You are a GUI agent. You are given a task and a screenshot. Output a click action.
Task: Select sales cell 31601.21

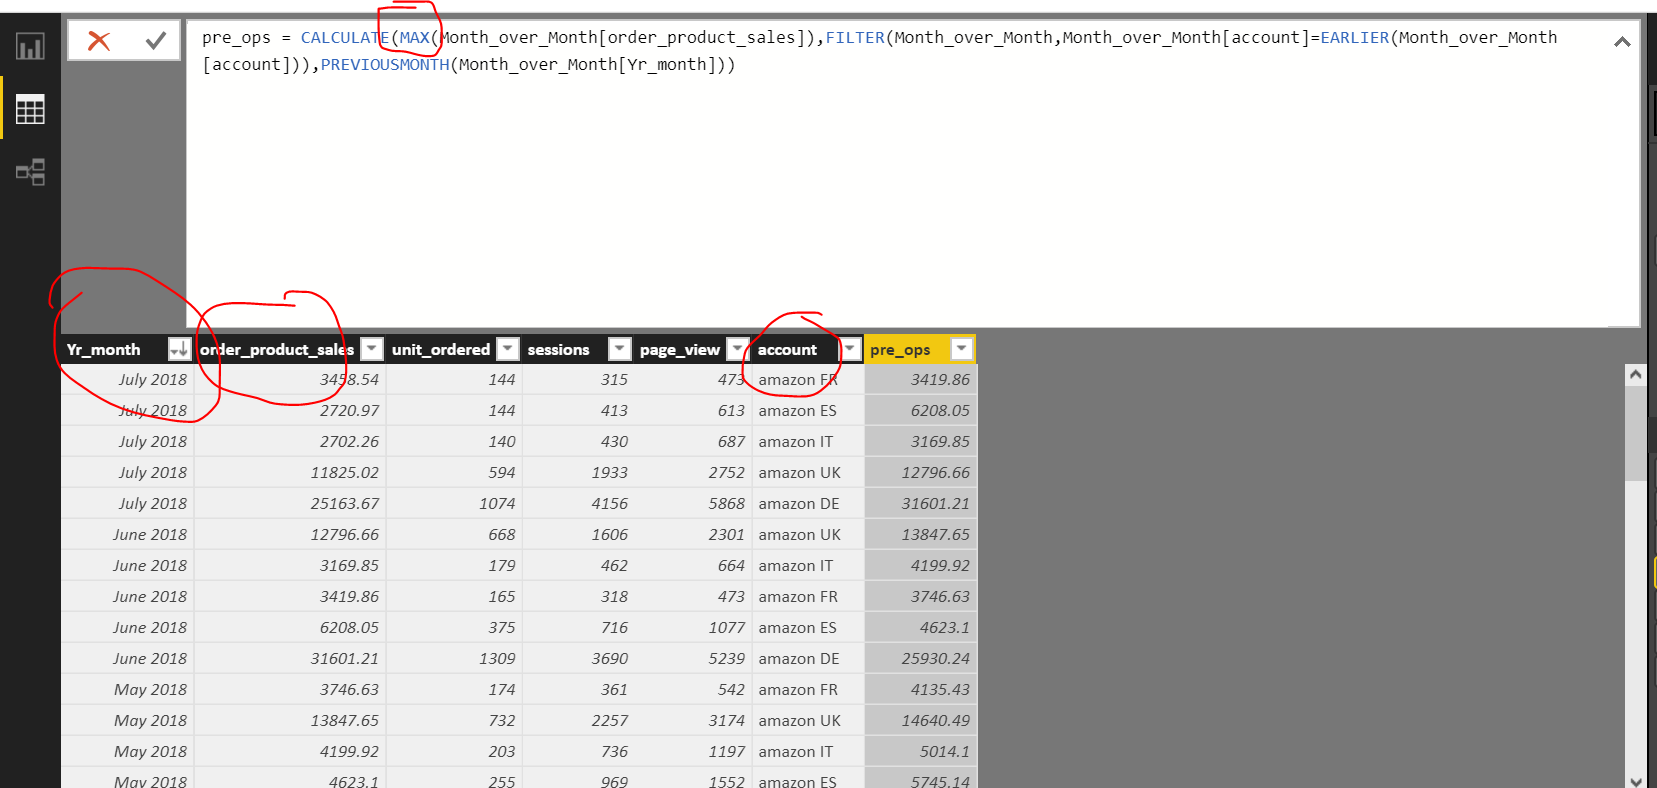tap(290, 658)
